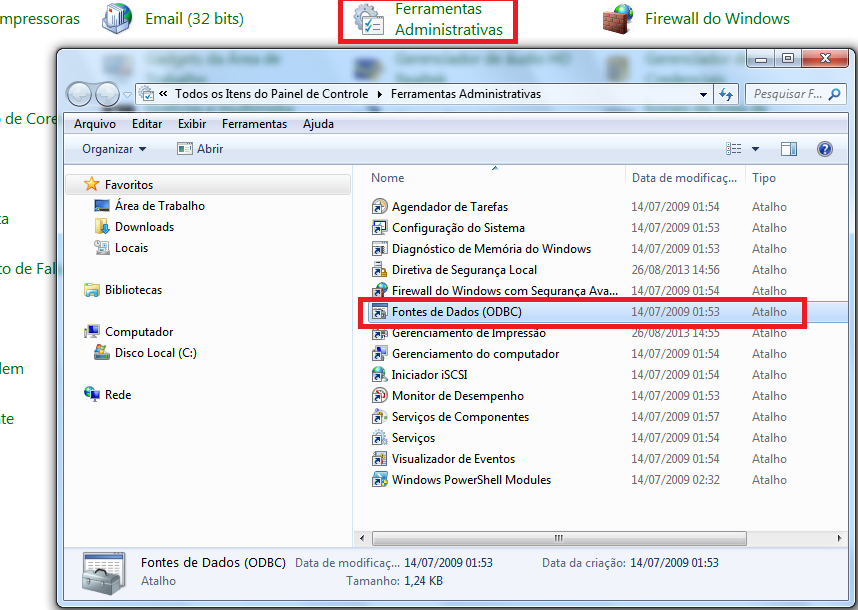Click the Diretiva de Segurança Local icon
Image resolution: width=858 pixels, height=610 pixels.
point(379,270)
